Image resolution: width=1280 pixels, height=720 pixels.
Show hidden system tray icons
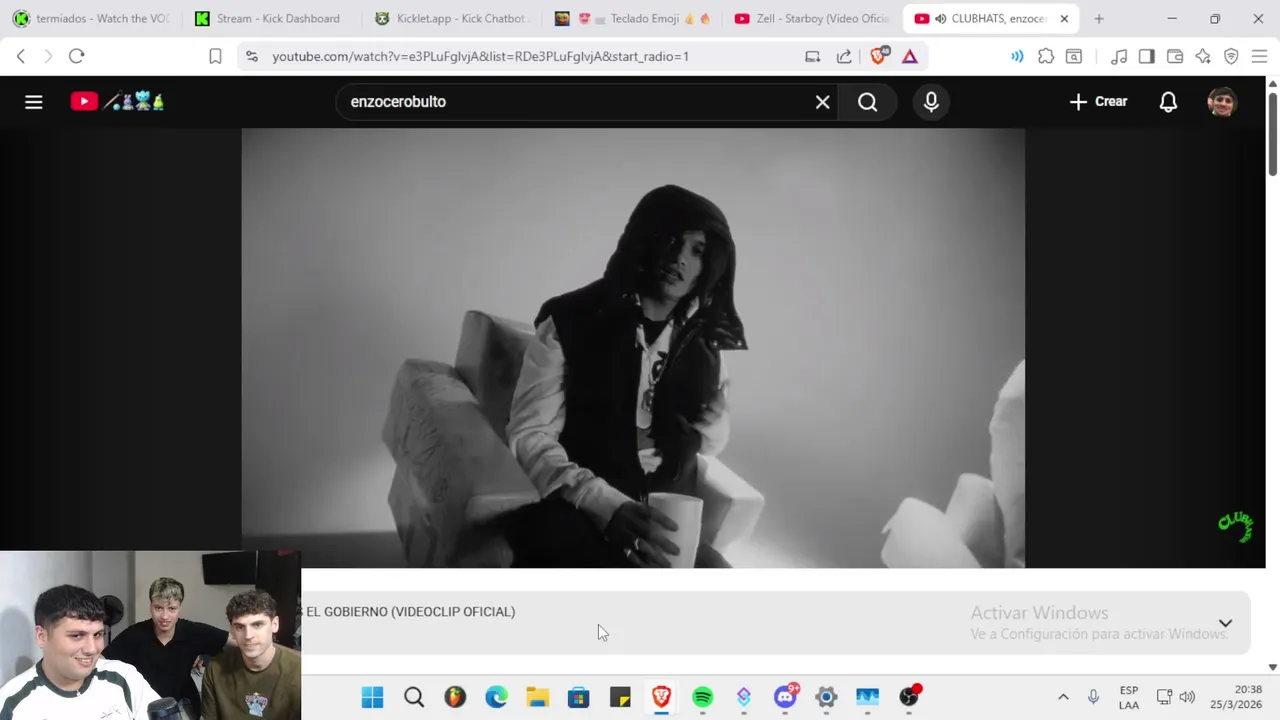(1063, 697)
